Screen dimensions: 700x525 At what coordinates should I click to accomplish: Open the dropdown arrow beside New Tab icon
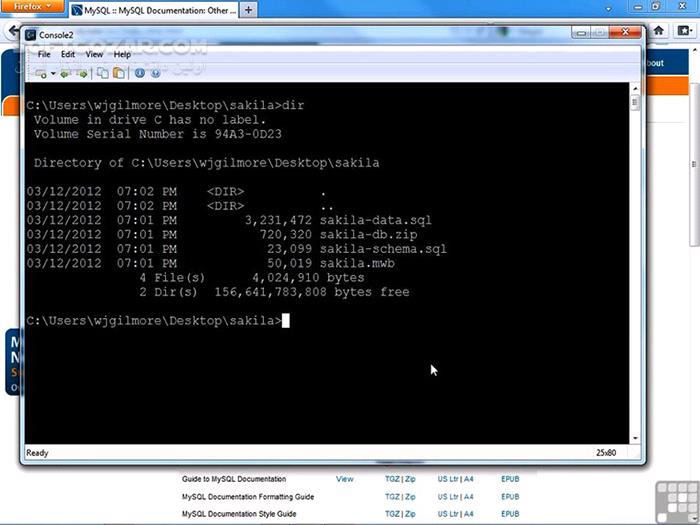pyautogui.click(x=53, y=73)
